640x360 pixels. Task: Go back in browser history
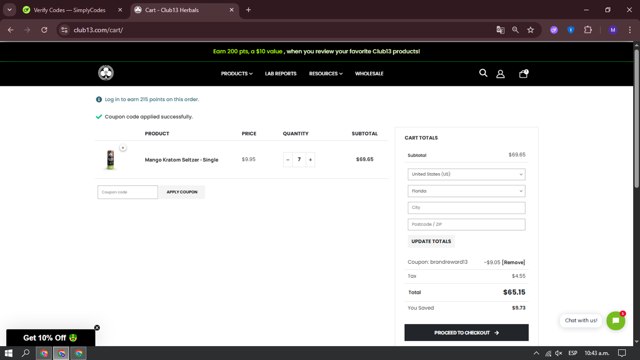click(11, 30)
